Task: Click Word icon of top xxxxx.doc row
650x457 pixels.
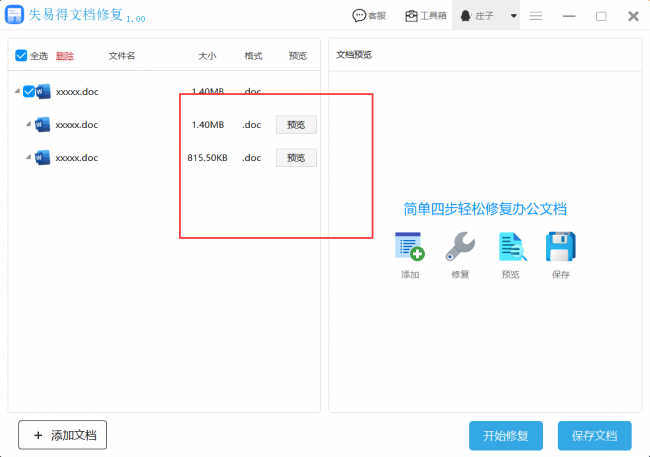Action: click(x=43, y=91)
